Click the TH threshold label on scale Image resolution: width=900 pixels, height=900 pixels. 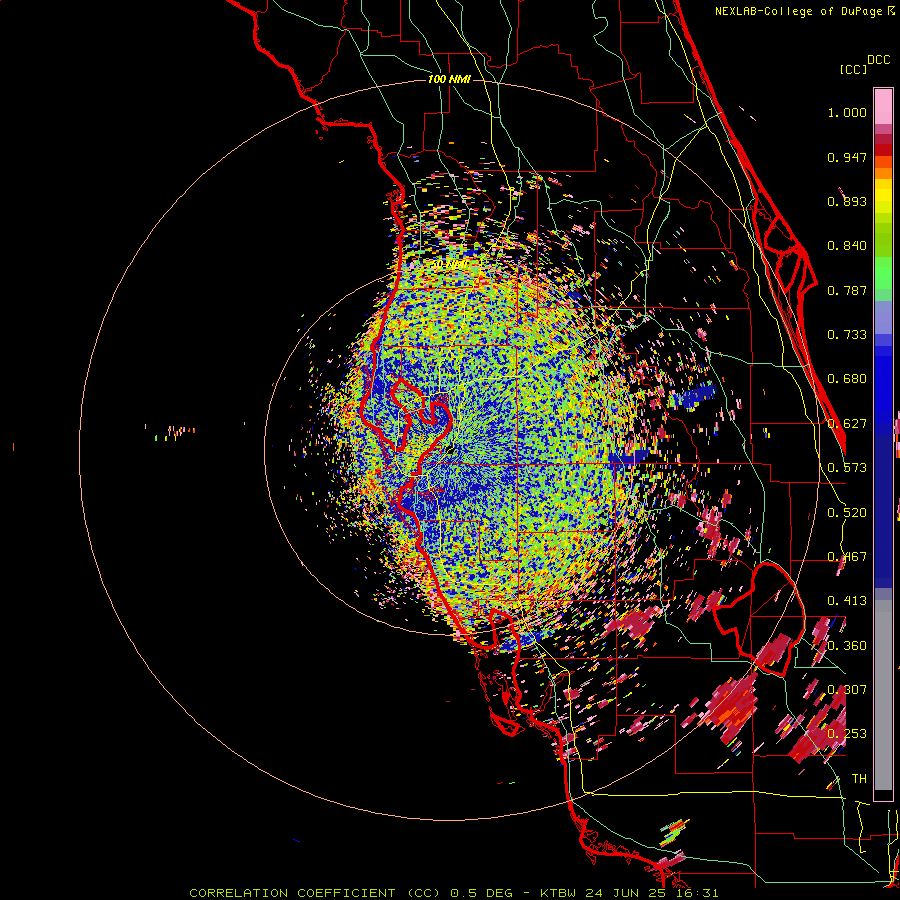[859, 779]
